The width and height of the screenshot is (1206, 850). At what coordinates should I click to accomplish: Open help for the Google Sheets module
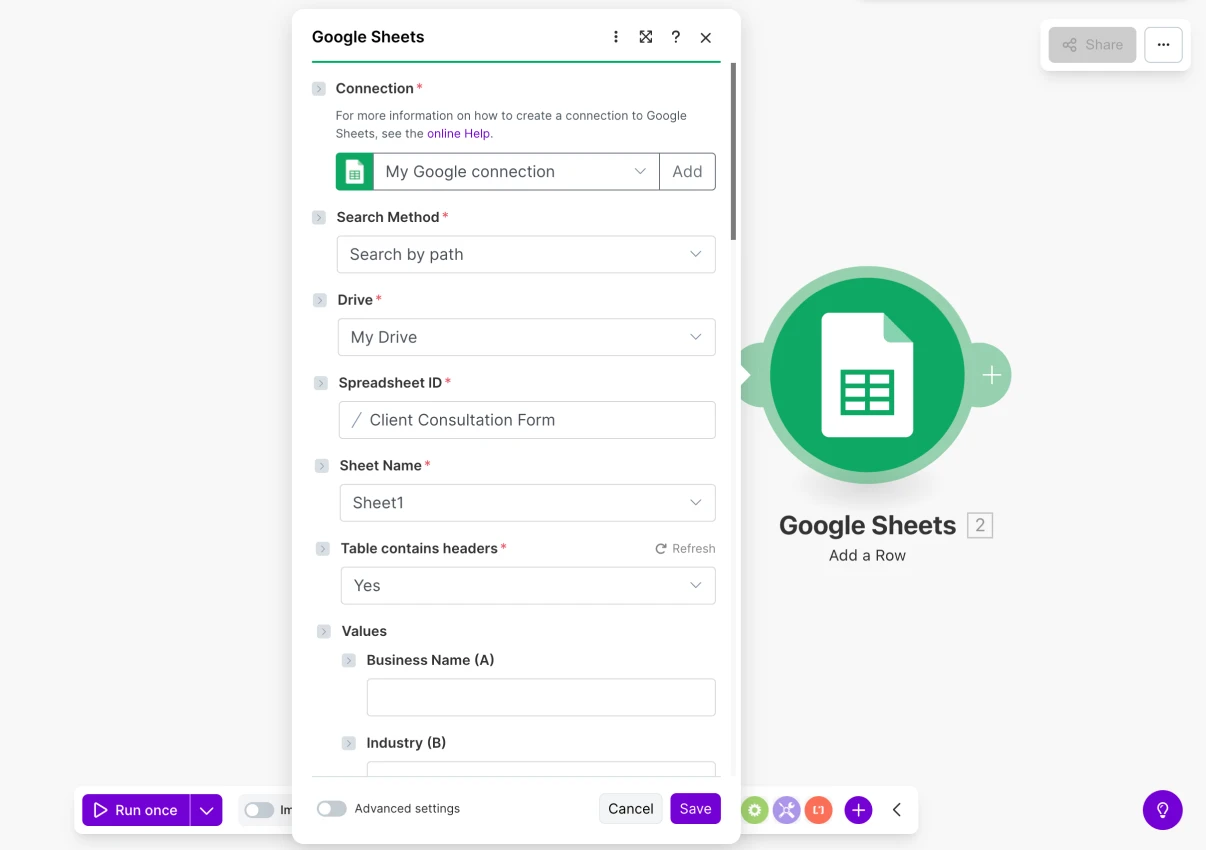pos(675,36)
